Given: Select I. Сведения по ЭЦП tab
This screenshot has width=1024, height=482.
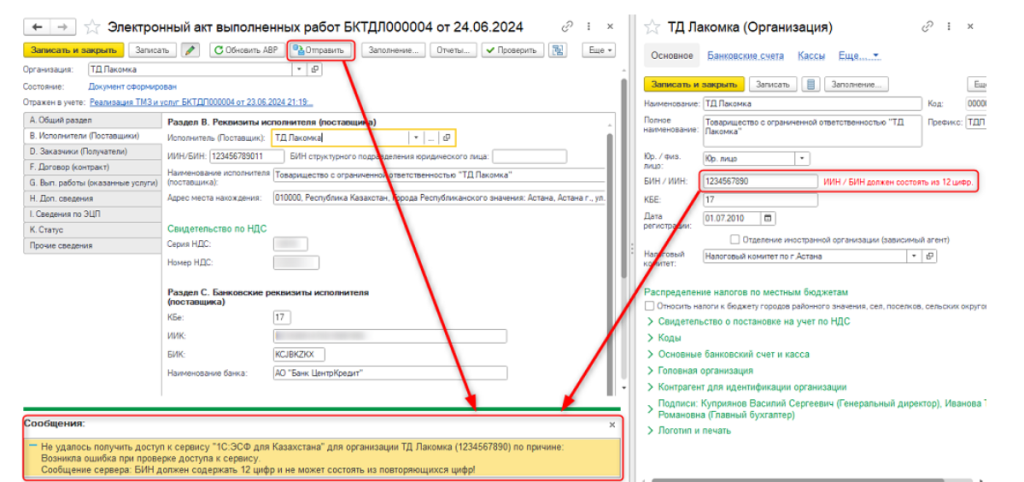Looking at the screenshot, I should [x=91, y=214].
